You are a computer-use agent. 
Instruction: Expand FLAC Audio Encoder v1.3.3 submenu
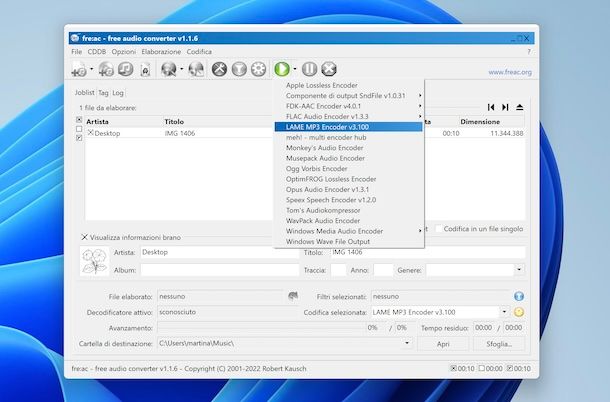click(x=349, y=116)
